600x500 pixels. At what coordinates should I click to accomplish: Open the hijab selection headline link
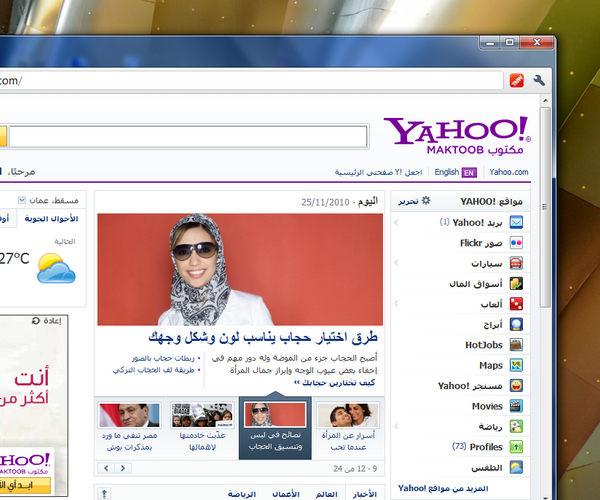(263, 338)
